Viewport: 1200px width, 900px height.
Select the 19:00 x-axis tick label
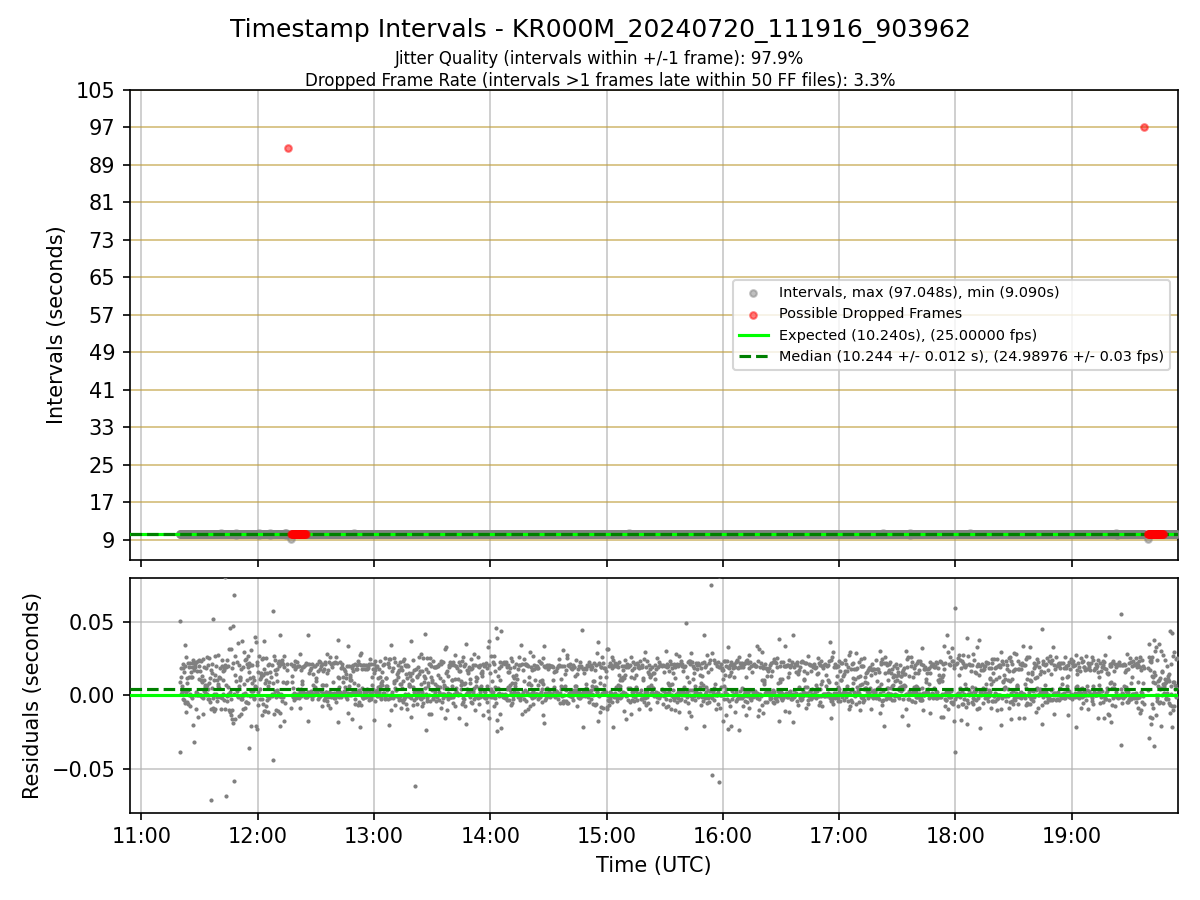point(1072,837)
